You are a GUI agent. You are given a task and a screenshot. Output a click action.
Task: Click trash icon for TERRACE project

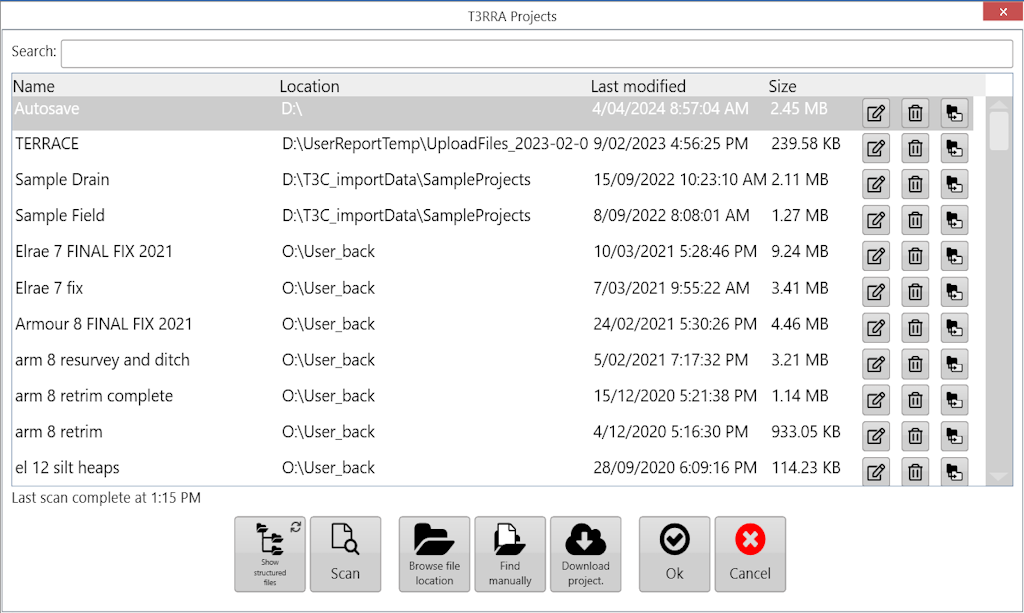point(915,148)
